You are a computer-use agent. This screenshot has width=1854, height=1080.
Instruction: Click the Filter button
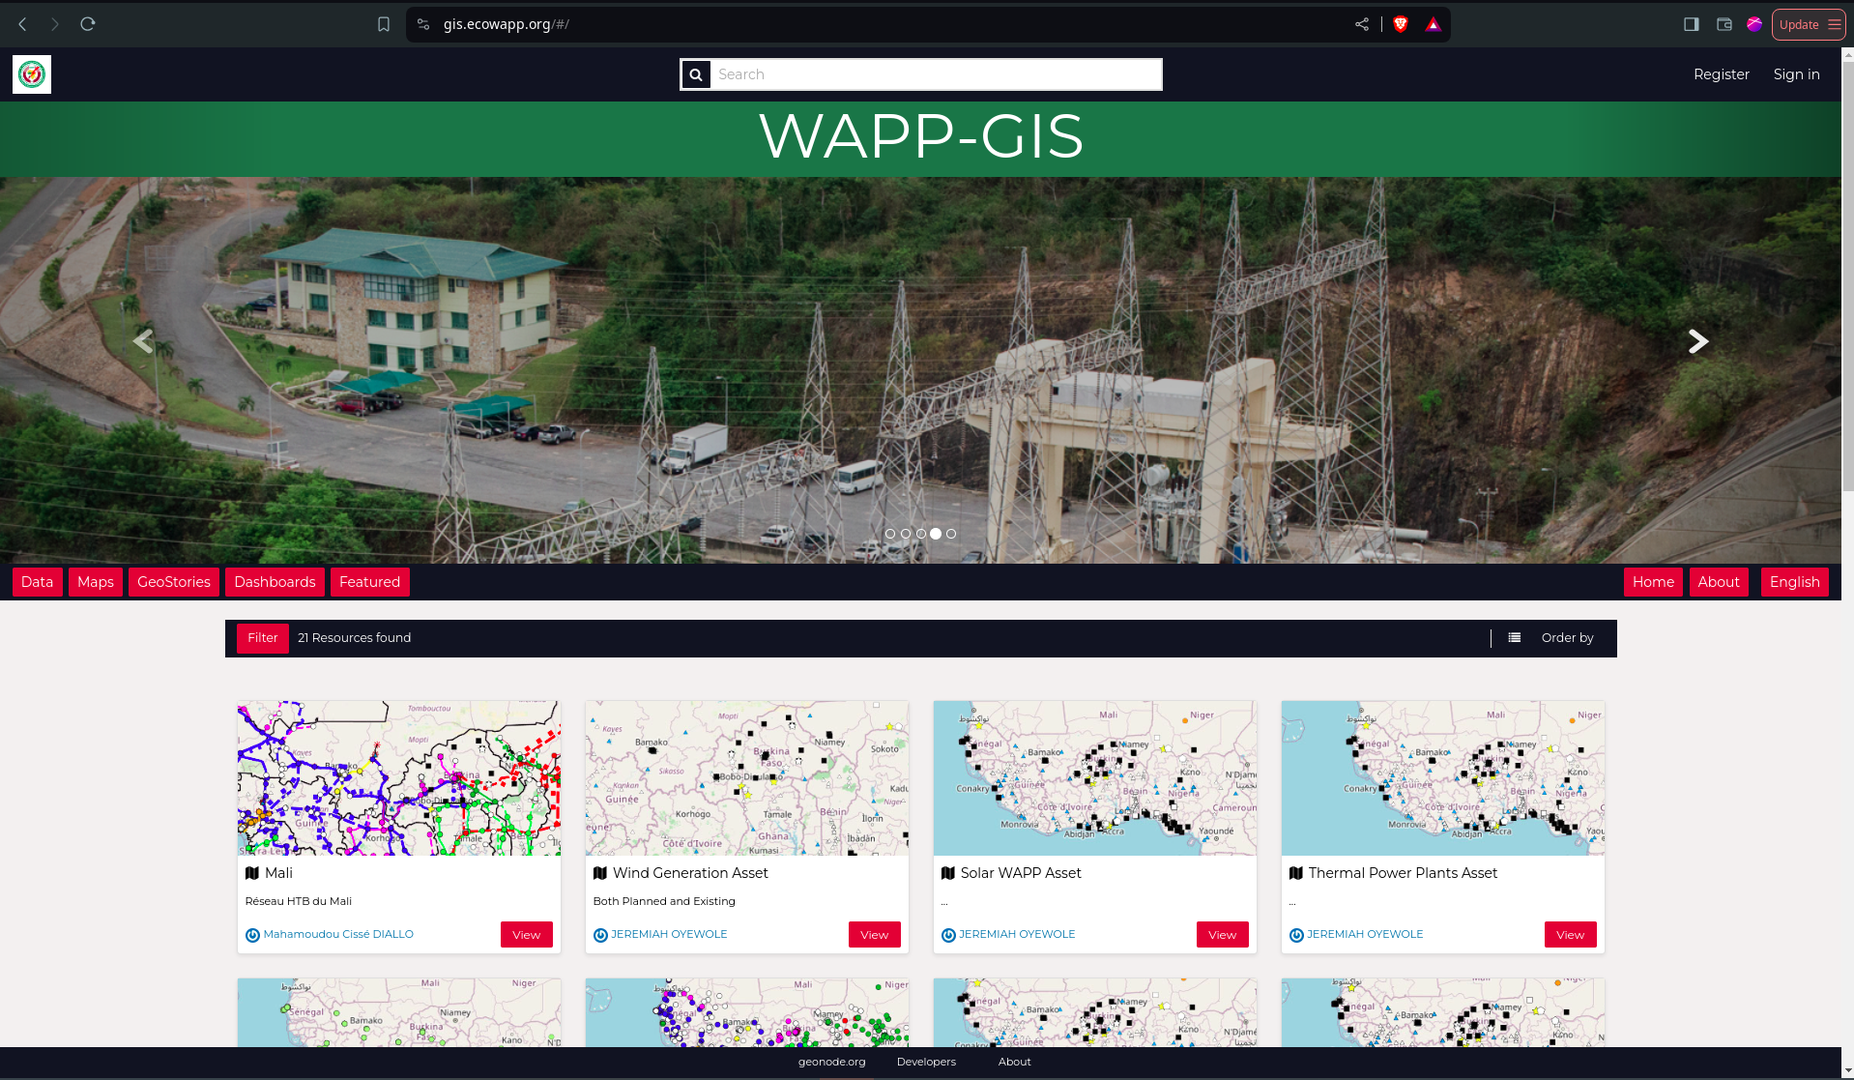pyautogui.click(x=262, y=638)
